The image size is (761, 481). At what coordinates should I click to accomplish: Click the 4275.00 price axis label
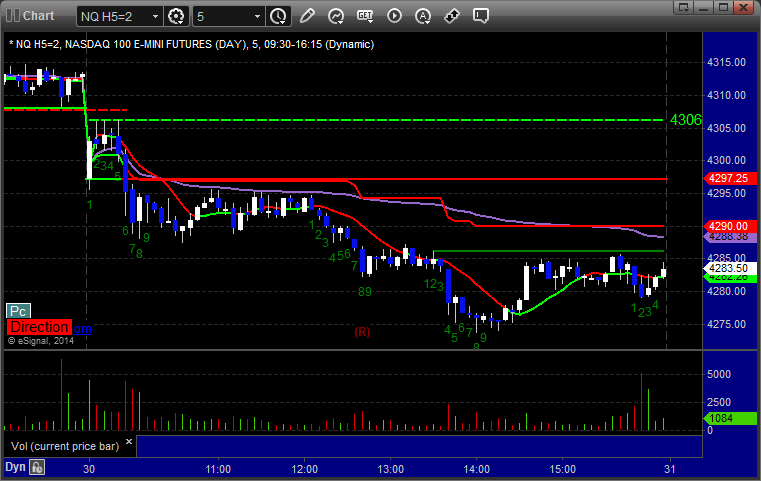(x=726, y=324)
